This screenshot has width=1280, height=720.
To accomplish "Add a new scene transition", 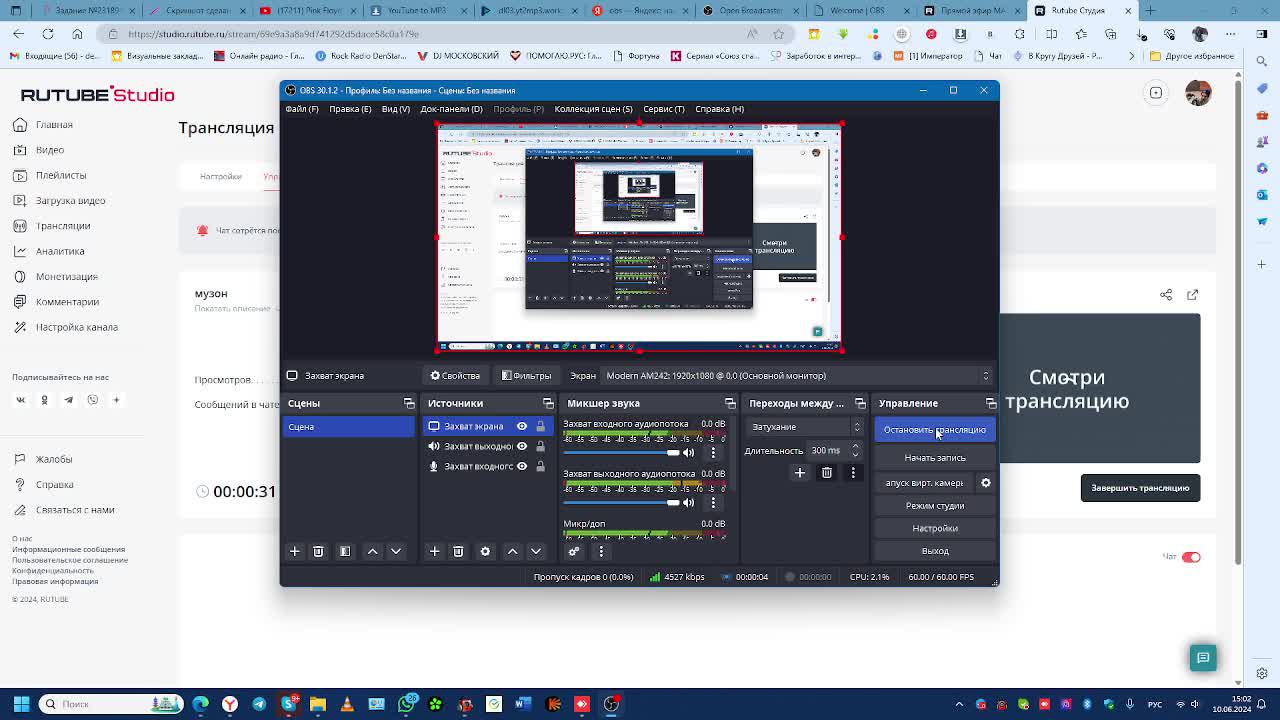I will (799, 473).
